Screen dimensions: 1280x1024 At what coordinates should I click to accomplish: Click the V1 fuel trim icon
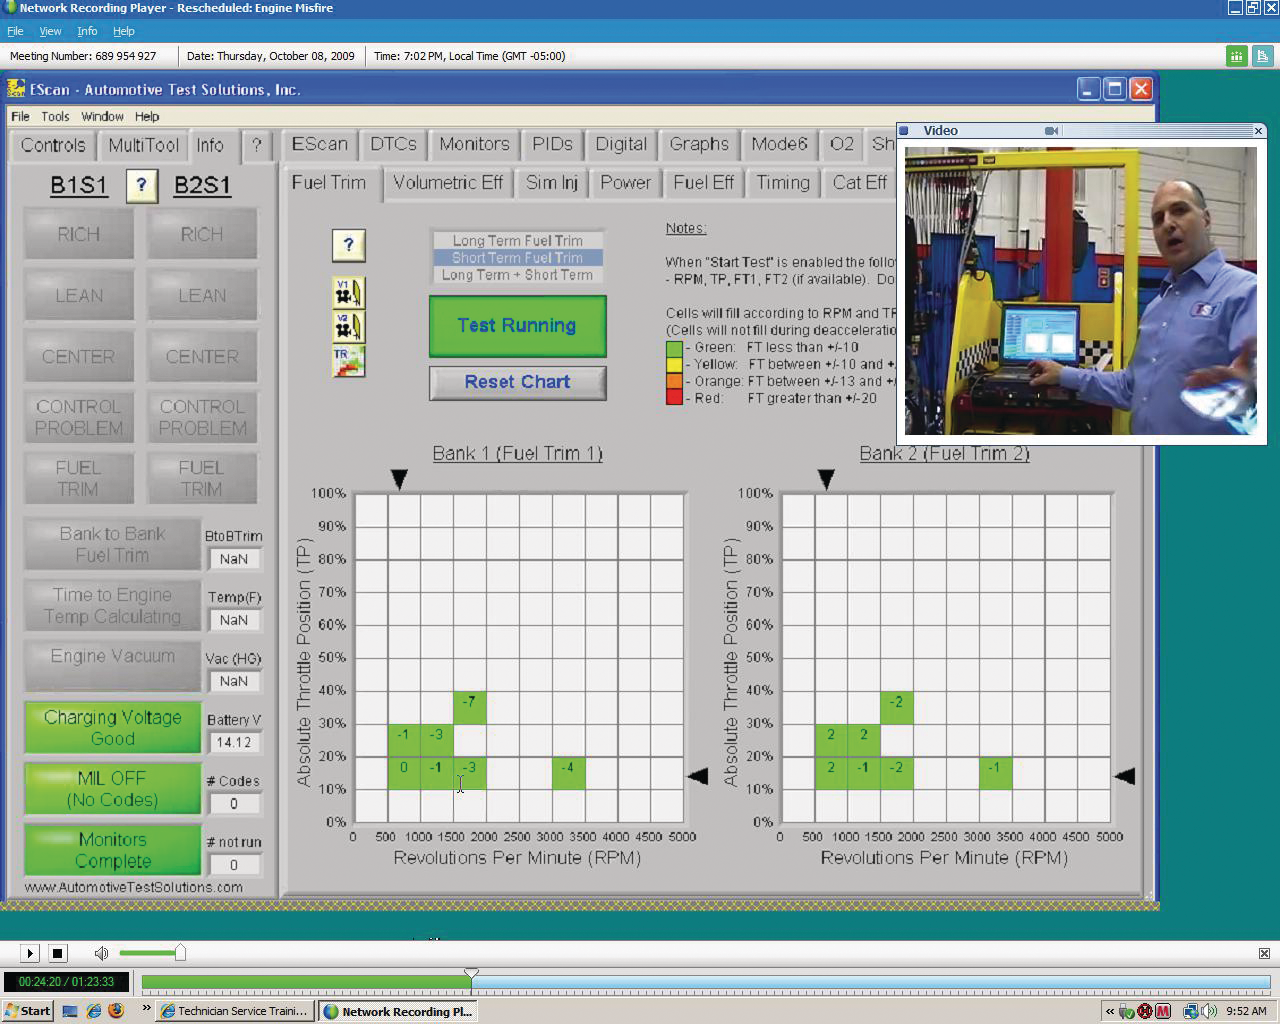pyautogui.click(x=349, y=293)
